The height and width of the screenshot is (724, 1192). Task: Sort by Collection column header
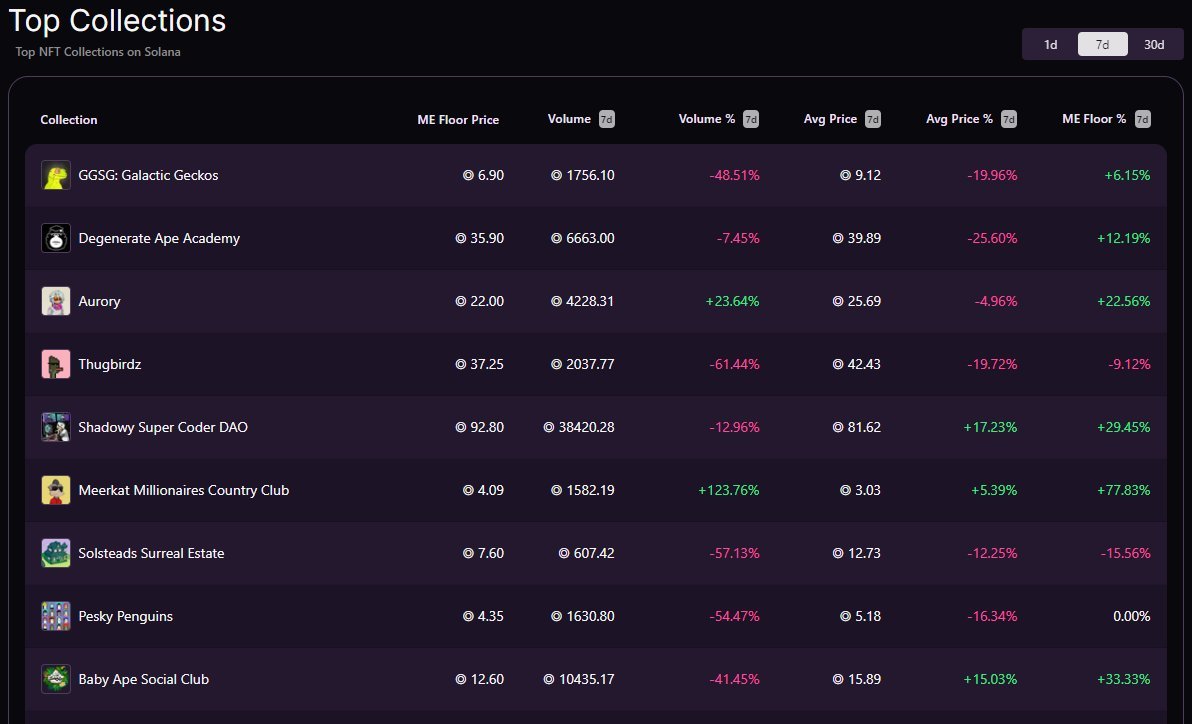click(x=68, y=119)
